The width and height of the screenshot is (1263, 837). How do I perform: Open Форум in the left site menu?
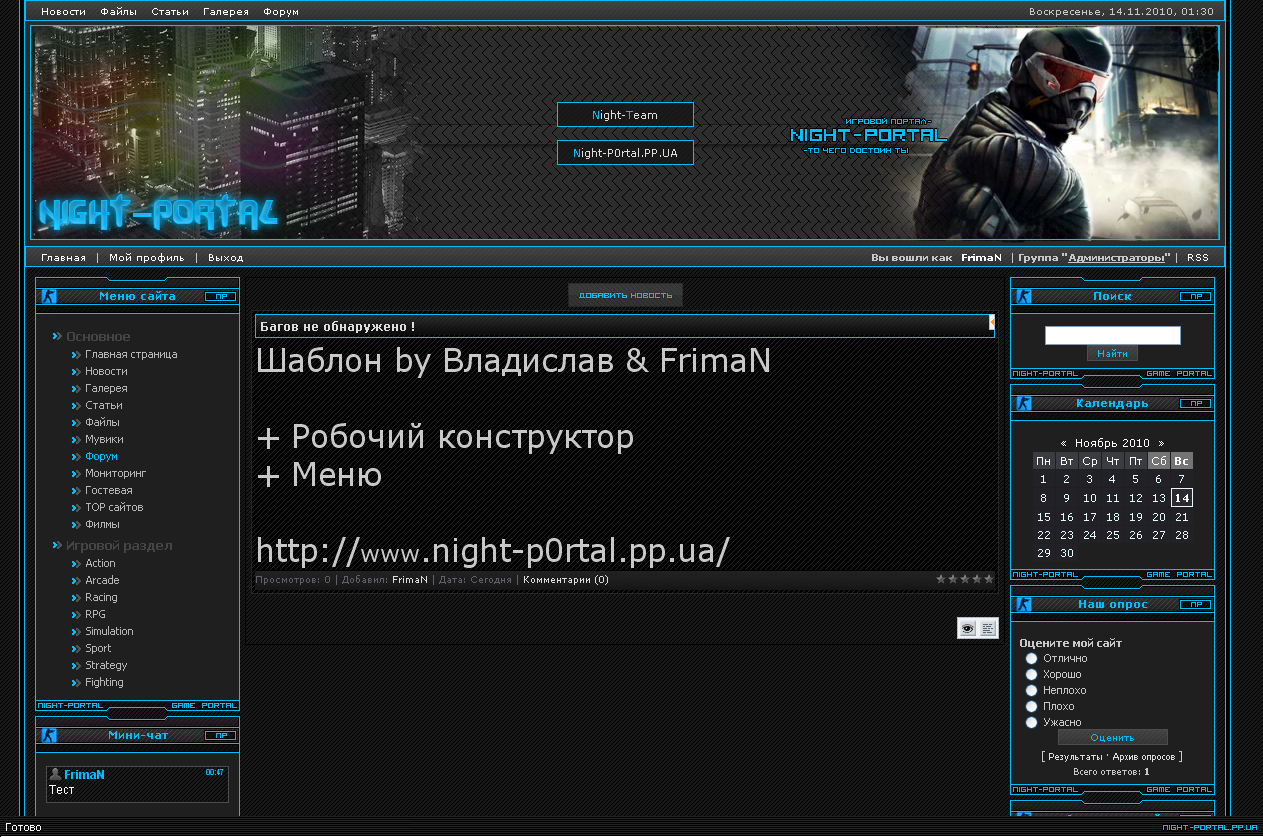(101, 456)
